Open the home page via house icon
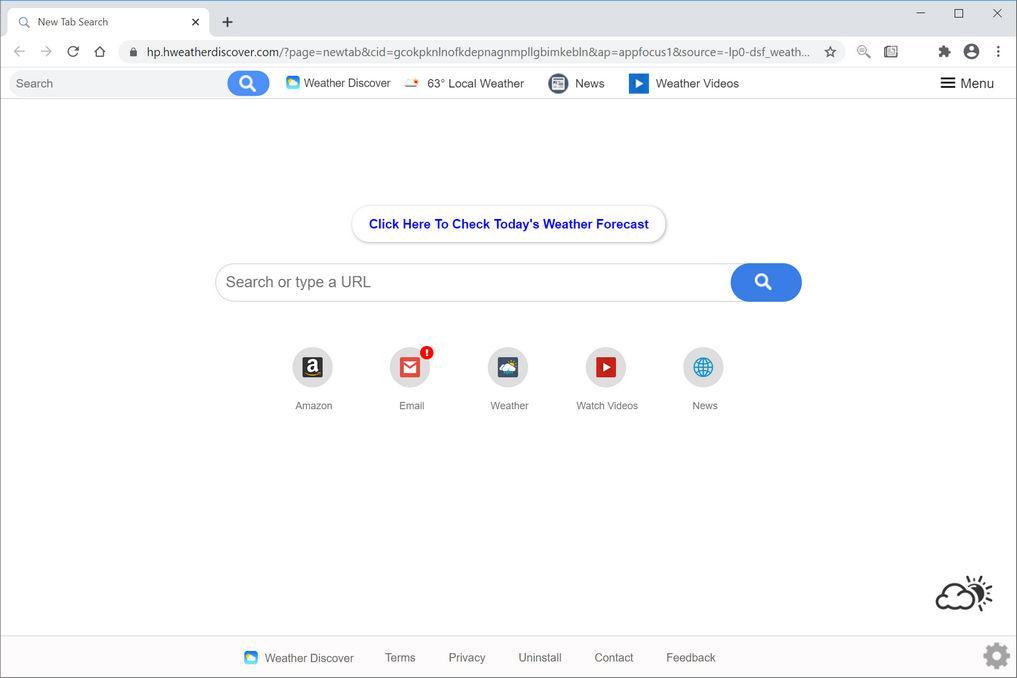This screenshot has height=678, width=1017. [100, 52]
